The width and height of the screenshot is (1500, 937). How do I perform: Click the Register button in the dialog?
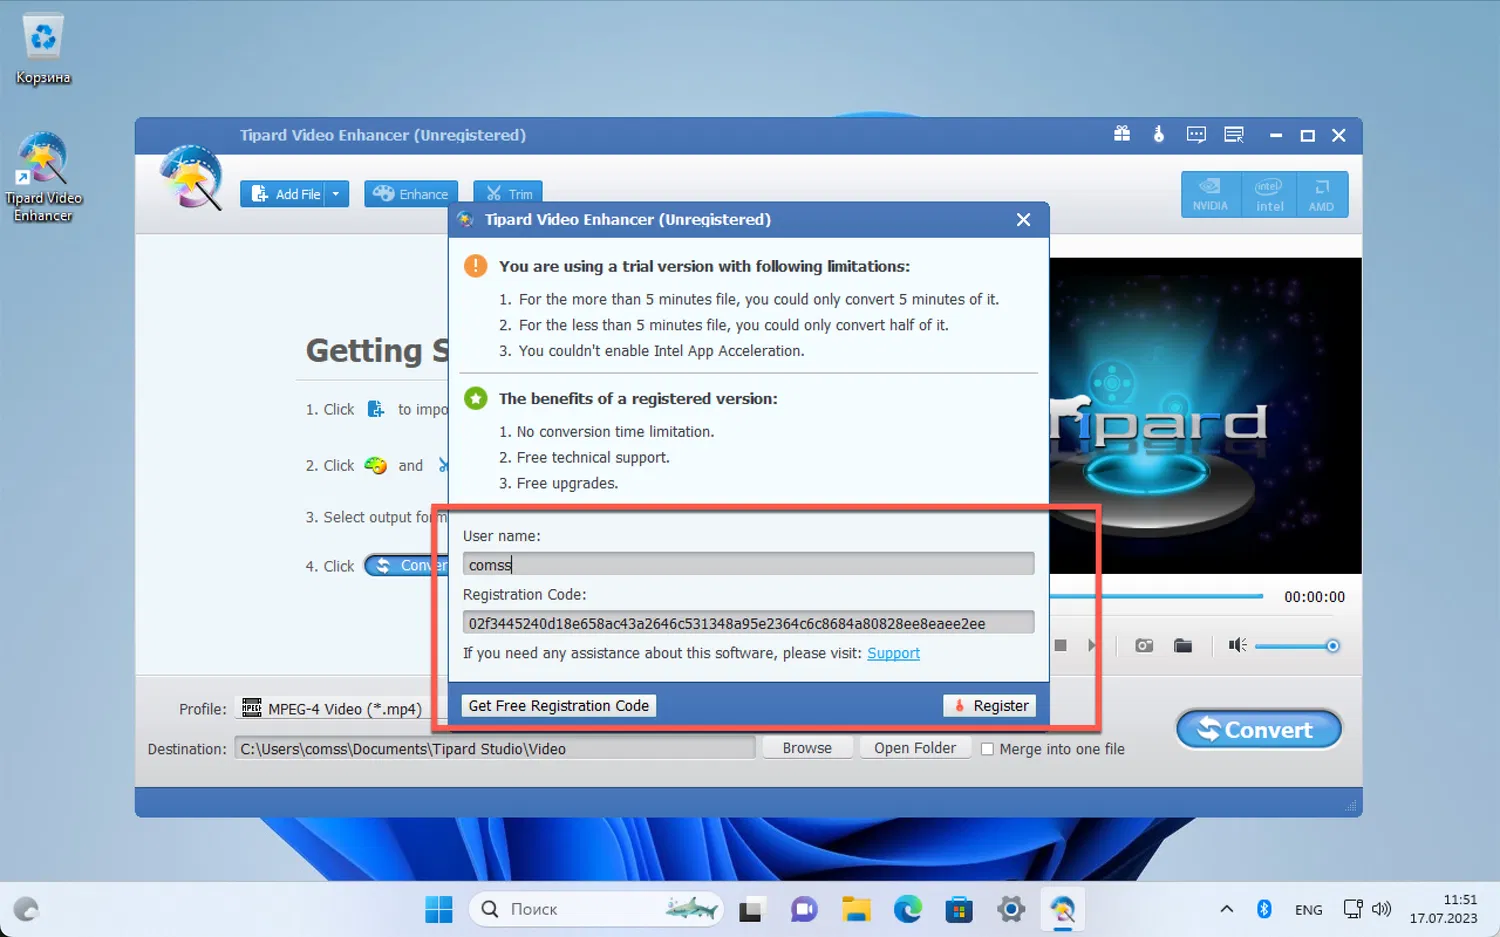coord(989,706)
